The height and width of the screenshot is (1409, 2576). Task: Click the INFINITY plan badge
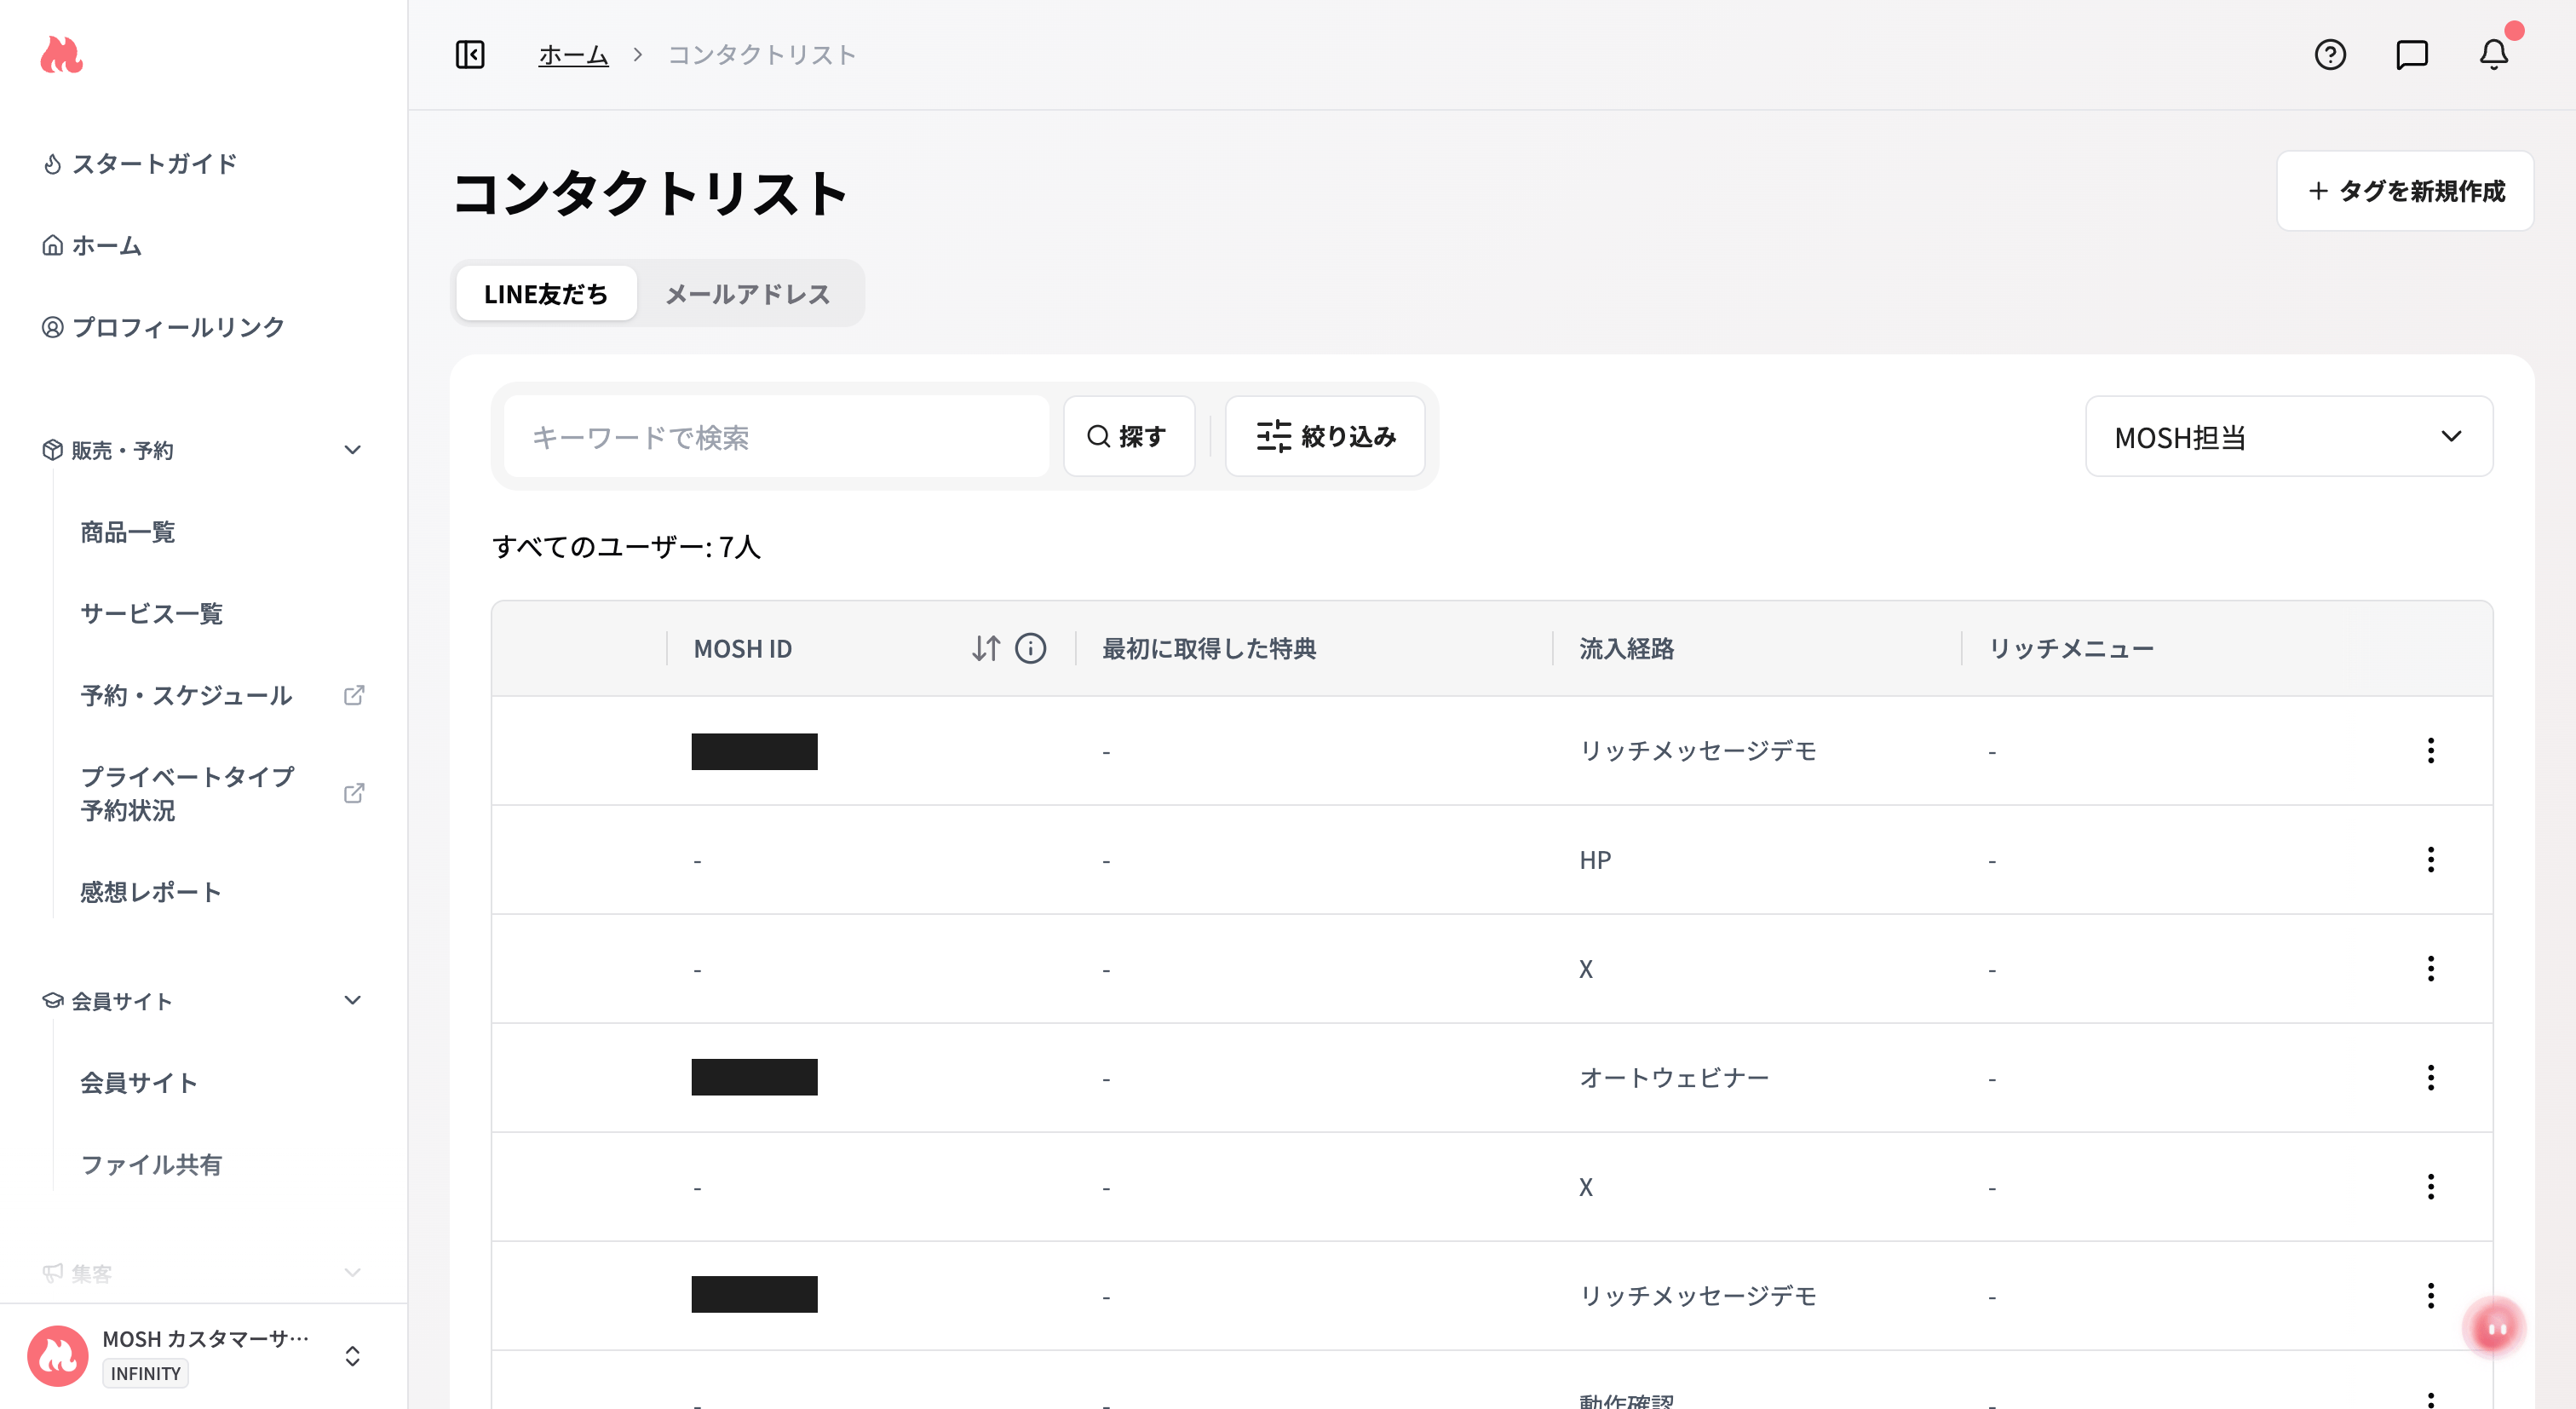click(146, 1374)
